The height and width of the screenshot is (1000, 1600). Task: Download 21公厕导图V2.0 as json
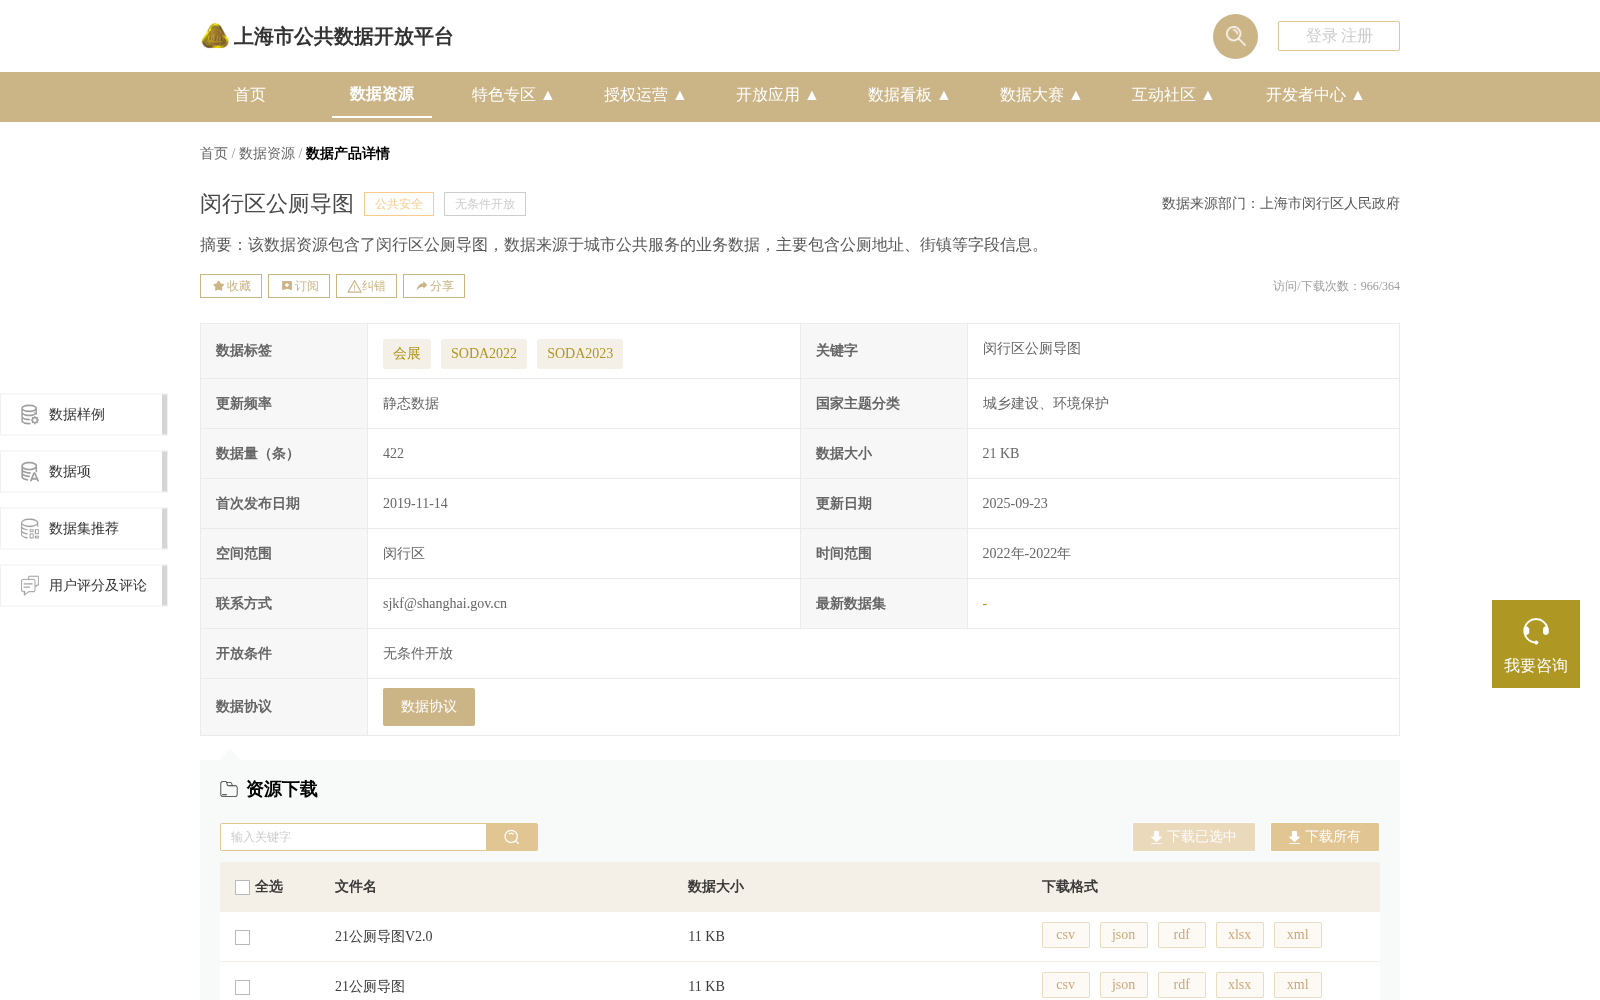tap(1124, 935)
